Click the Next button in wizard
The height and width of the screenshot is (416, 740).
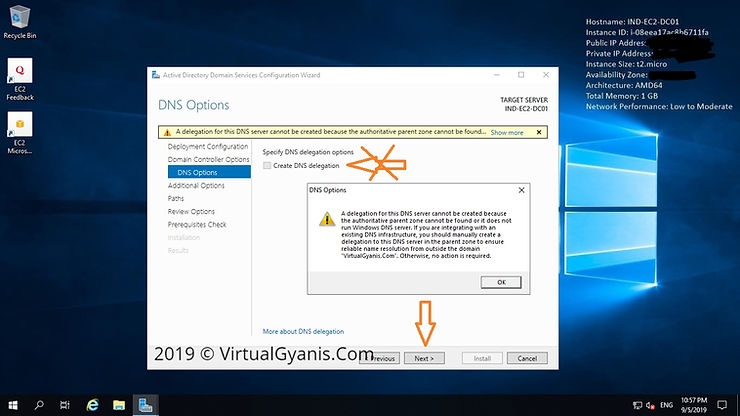pyautogui.click(x=423, y=357)
